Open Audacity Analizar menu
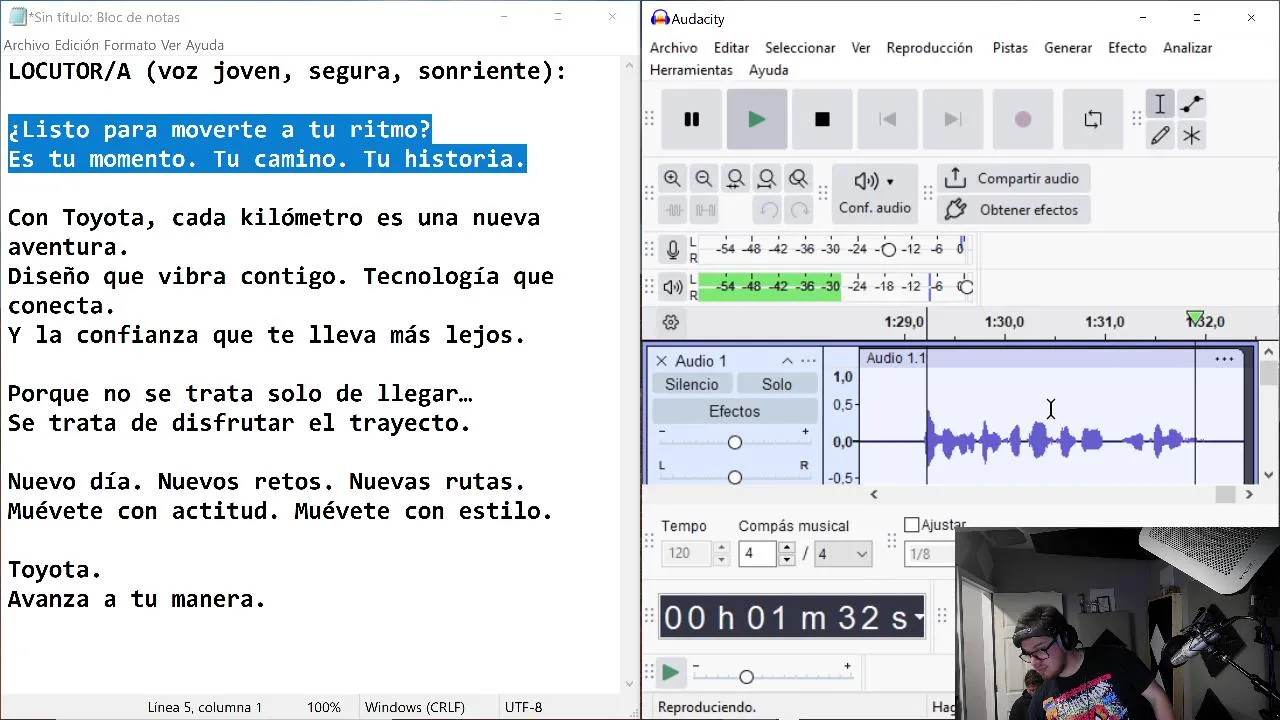1280x720 pixels. pyautogui.click(x=1187, y=48)
